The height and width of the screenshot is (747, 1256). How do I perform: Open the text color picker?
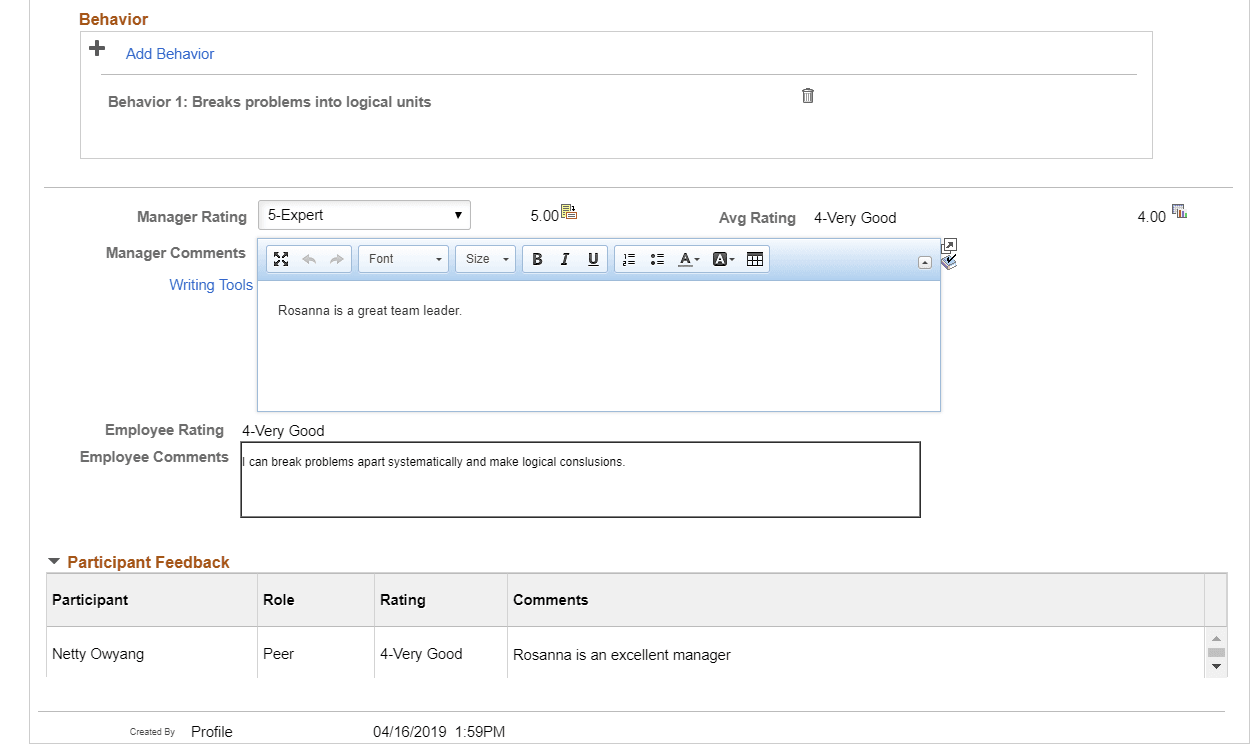687,258
